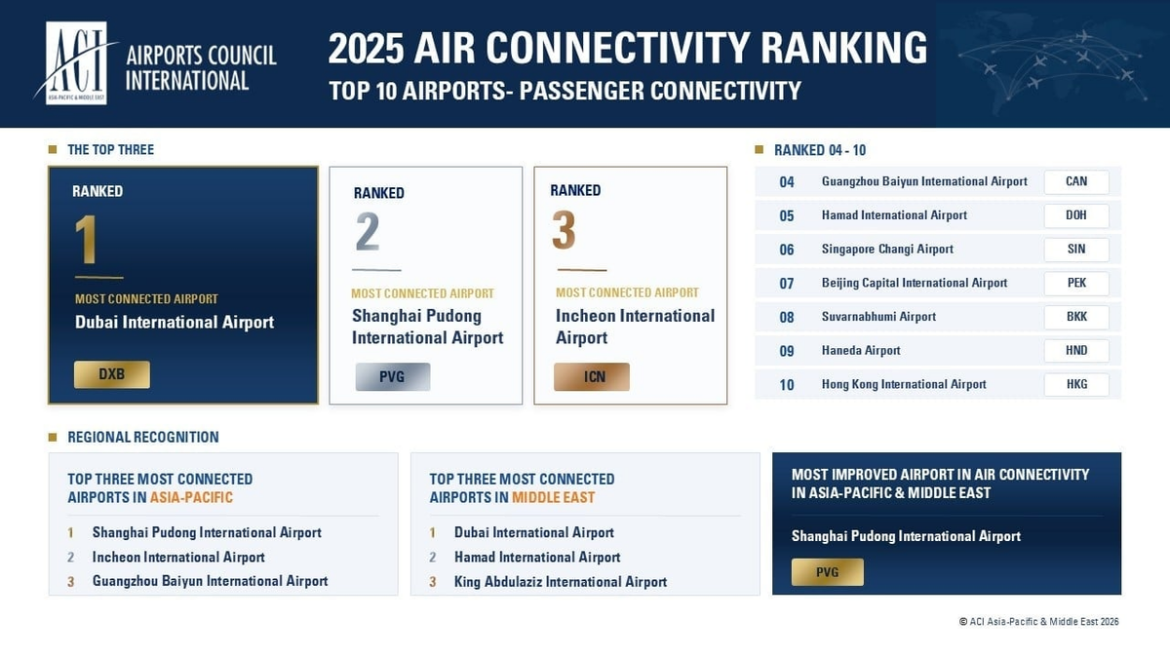1170x658 pixels.
Task: Click 'MOST CONNECTED AIRPORT' label in rank 2 card
Action: (422, 294)
